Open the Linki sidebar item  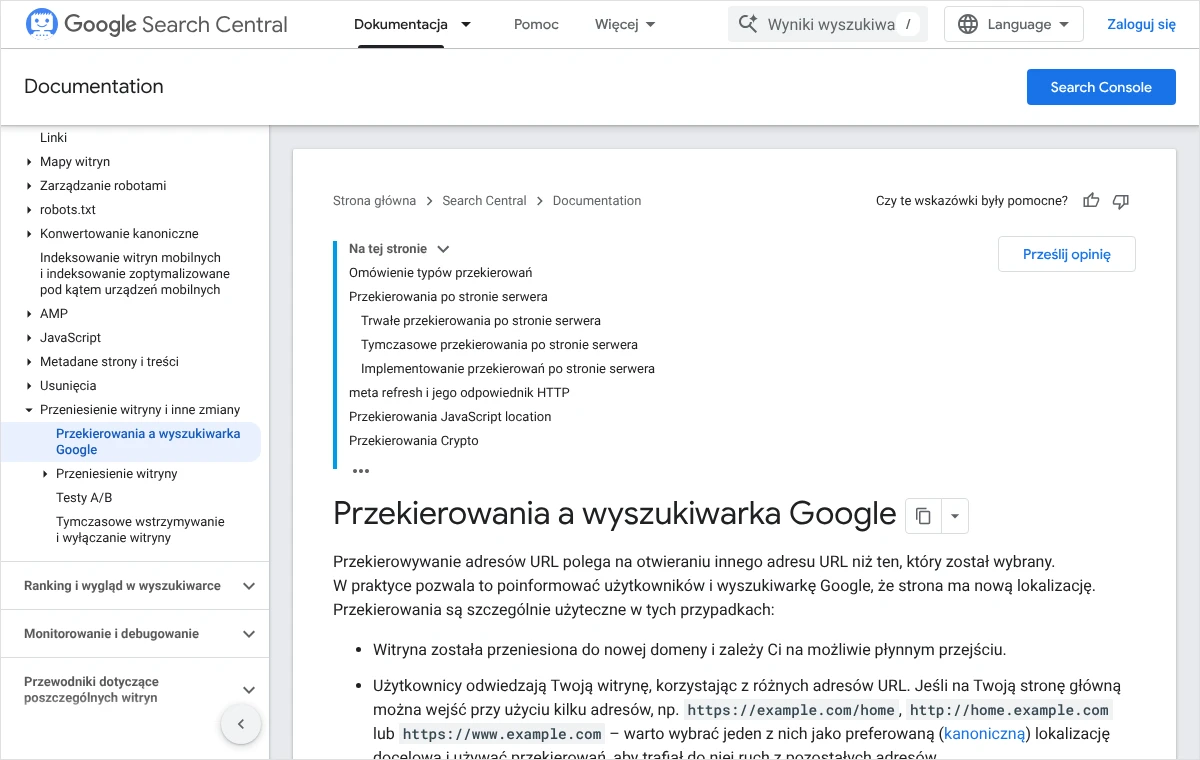coord(54,138)
